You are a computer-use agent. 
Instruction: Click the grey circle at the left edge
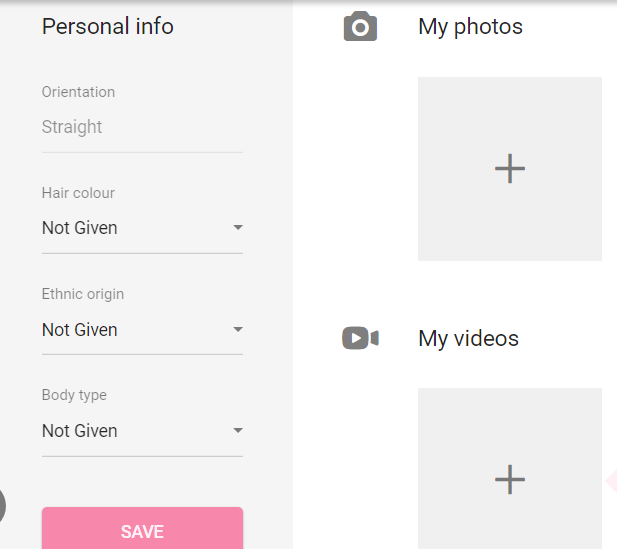pos(2,506)
